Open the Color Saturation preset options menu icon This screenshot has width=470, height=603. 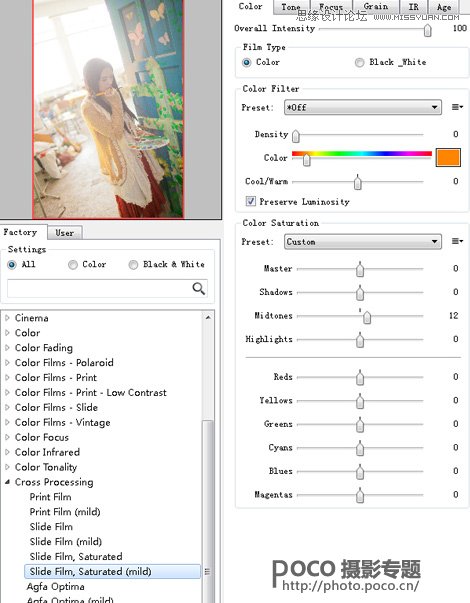(x=457, y=241)
